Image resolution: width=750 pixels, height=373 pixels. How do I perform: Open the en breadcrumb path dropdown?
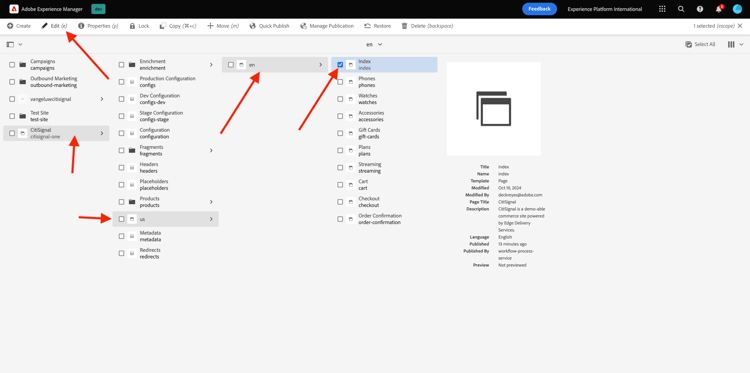[x=375, y=44]
